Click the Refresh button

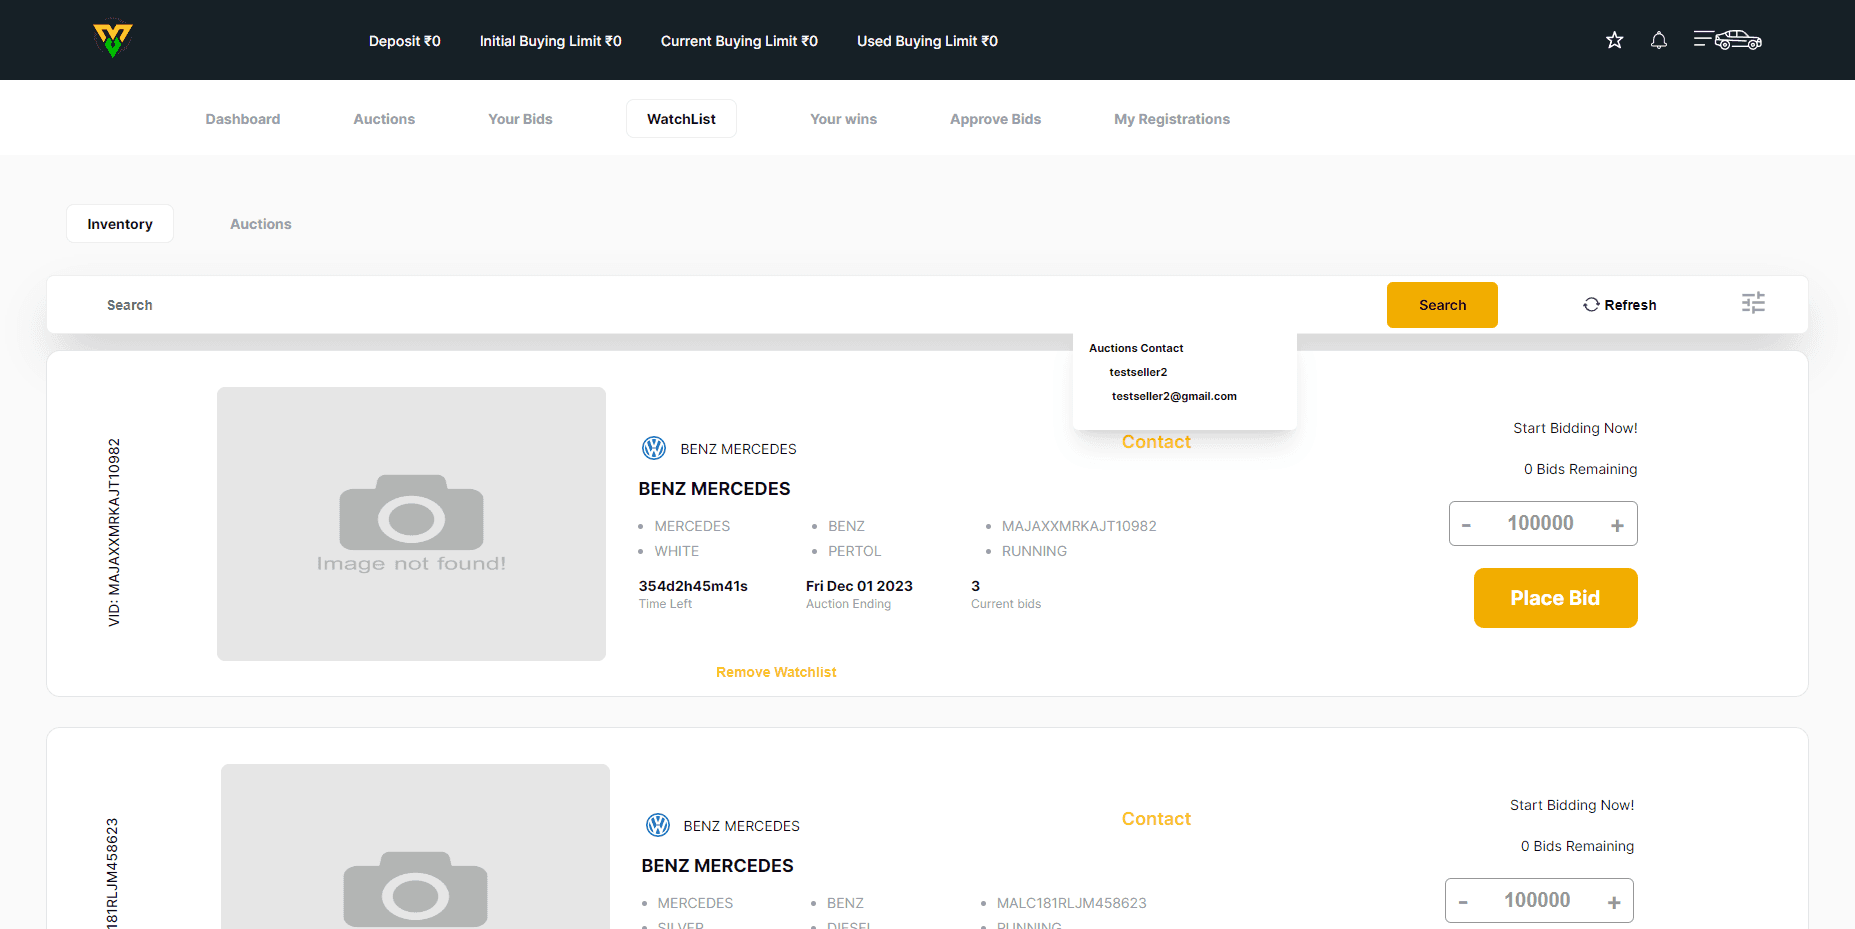coord(1620,305)
